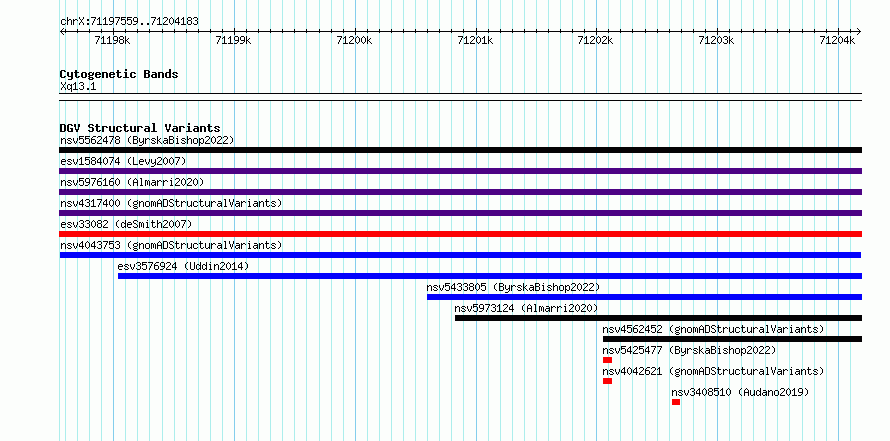Image resolution: width=890 pixels, height=441 pixels.
Task: Click the 71201k ruler position
Action: (x=475, y=40)
